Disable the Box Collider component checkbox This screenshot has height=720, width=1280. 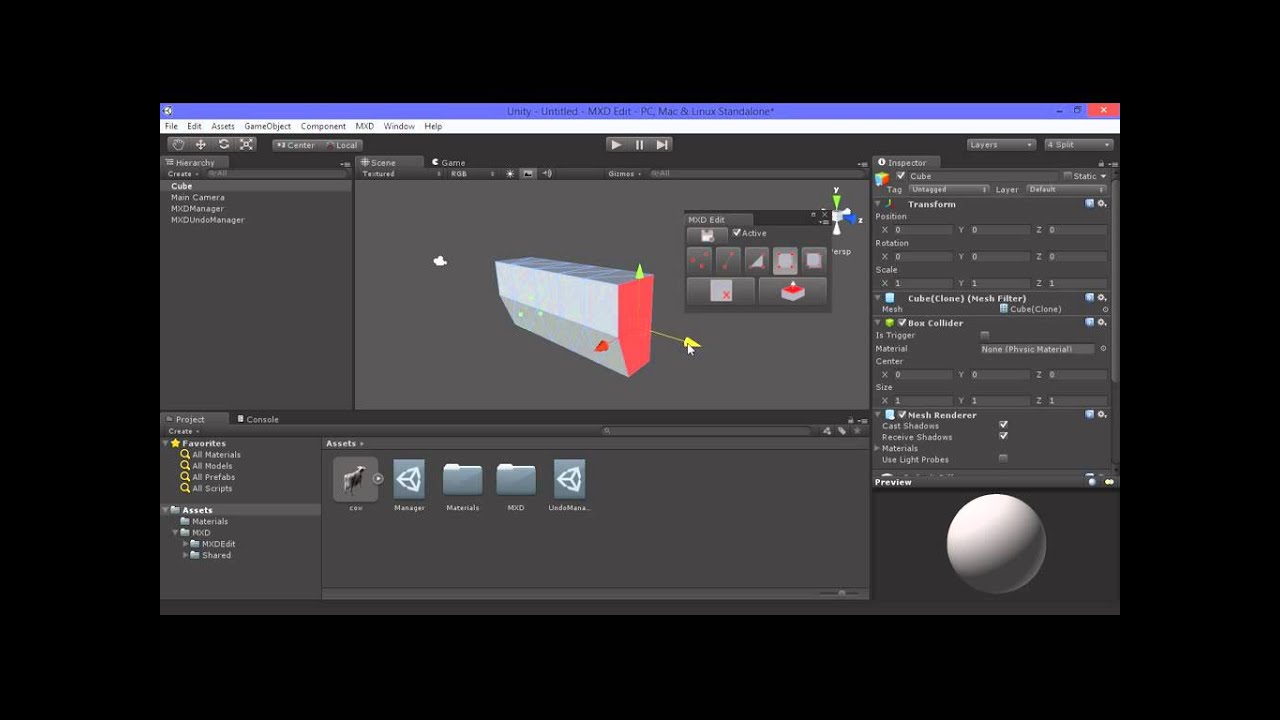902,323
